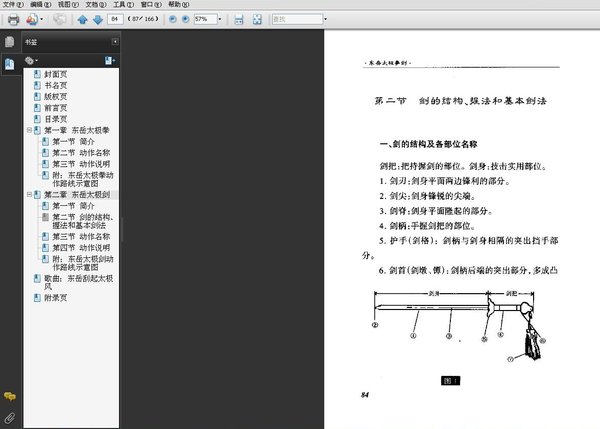Screen dimensions: 600x429
Task: Select the 附录页 bookmark
Action: pyautogui.click(x=55, y=298)
